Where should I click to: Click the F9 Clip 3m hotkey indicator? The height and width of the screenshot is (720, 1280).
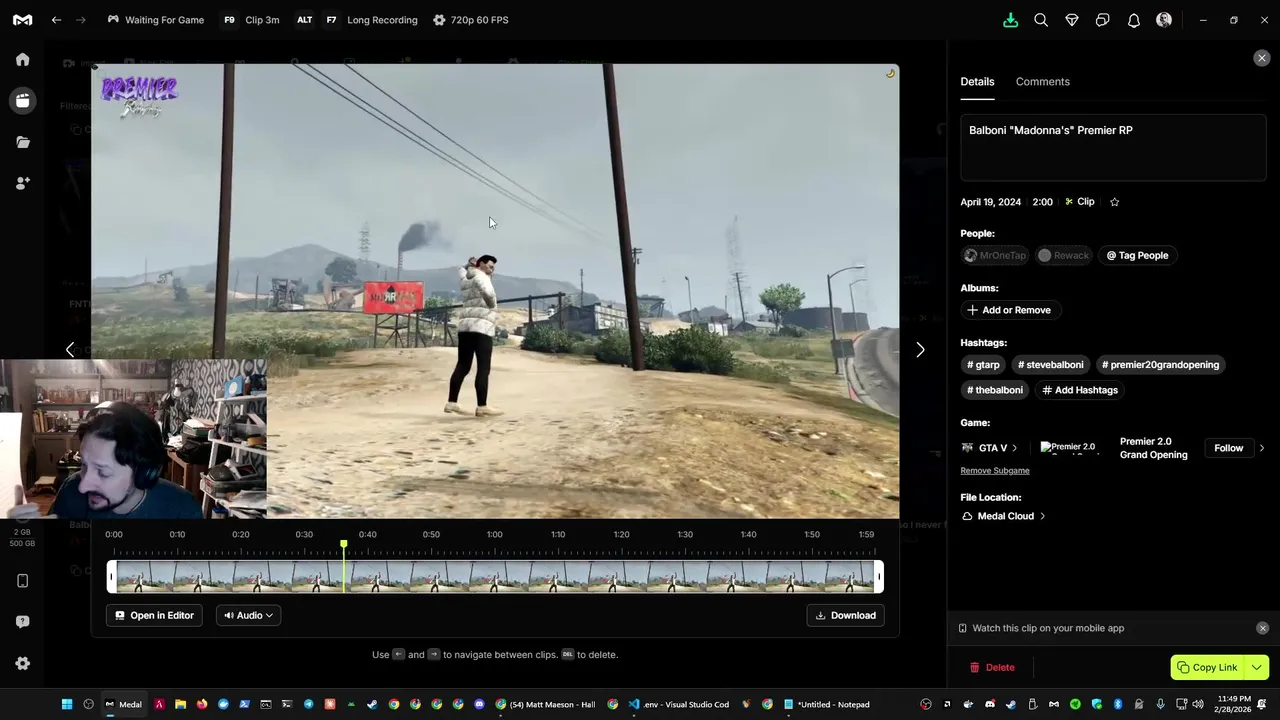tap(251, 20)
